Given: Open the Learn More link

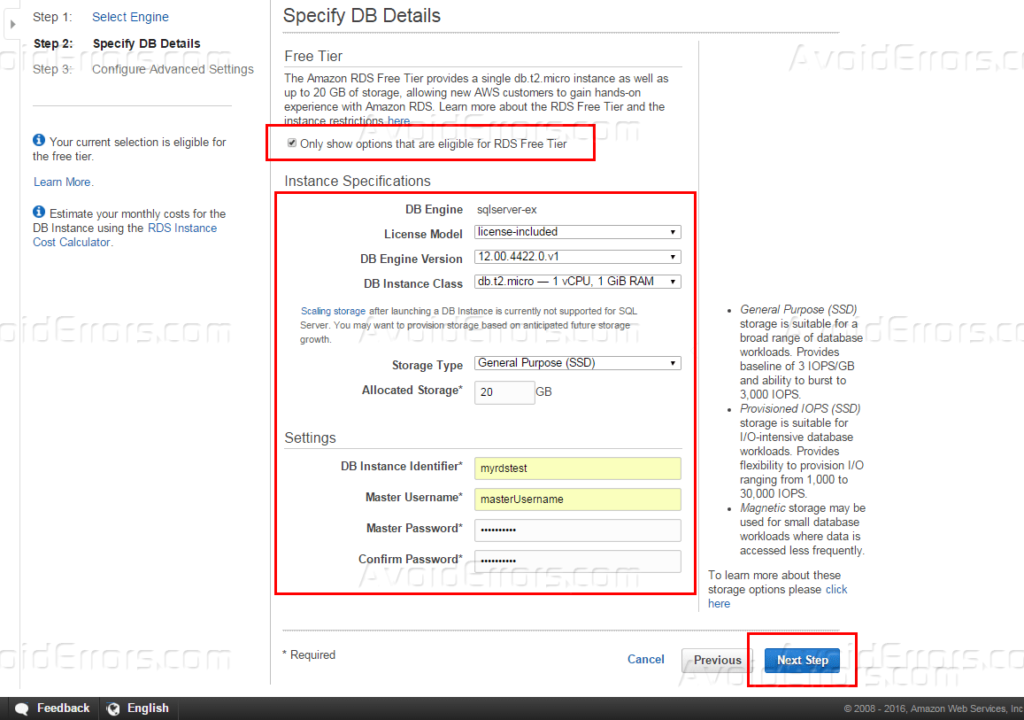Looking at the screenshot, I should click(x=63, y=181).
